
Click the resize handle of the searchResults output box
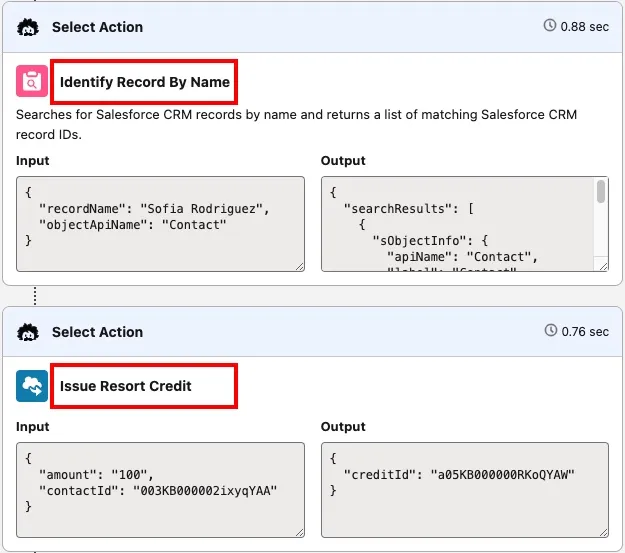point(601,264)
